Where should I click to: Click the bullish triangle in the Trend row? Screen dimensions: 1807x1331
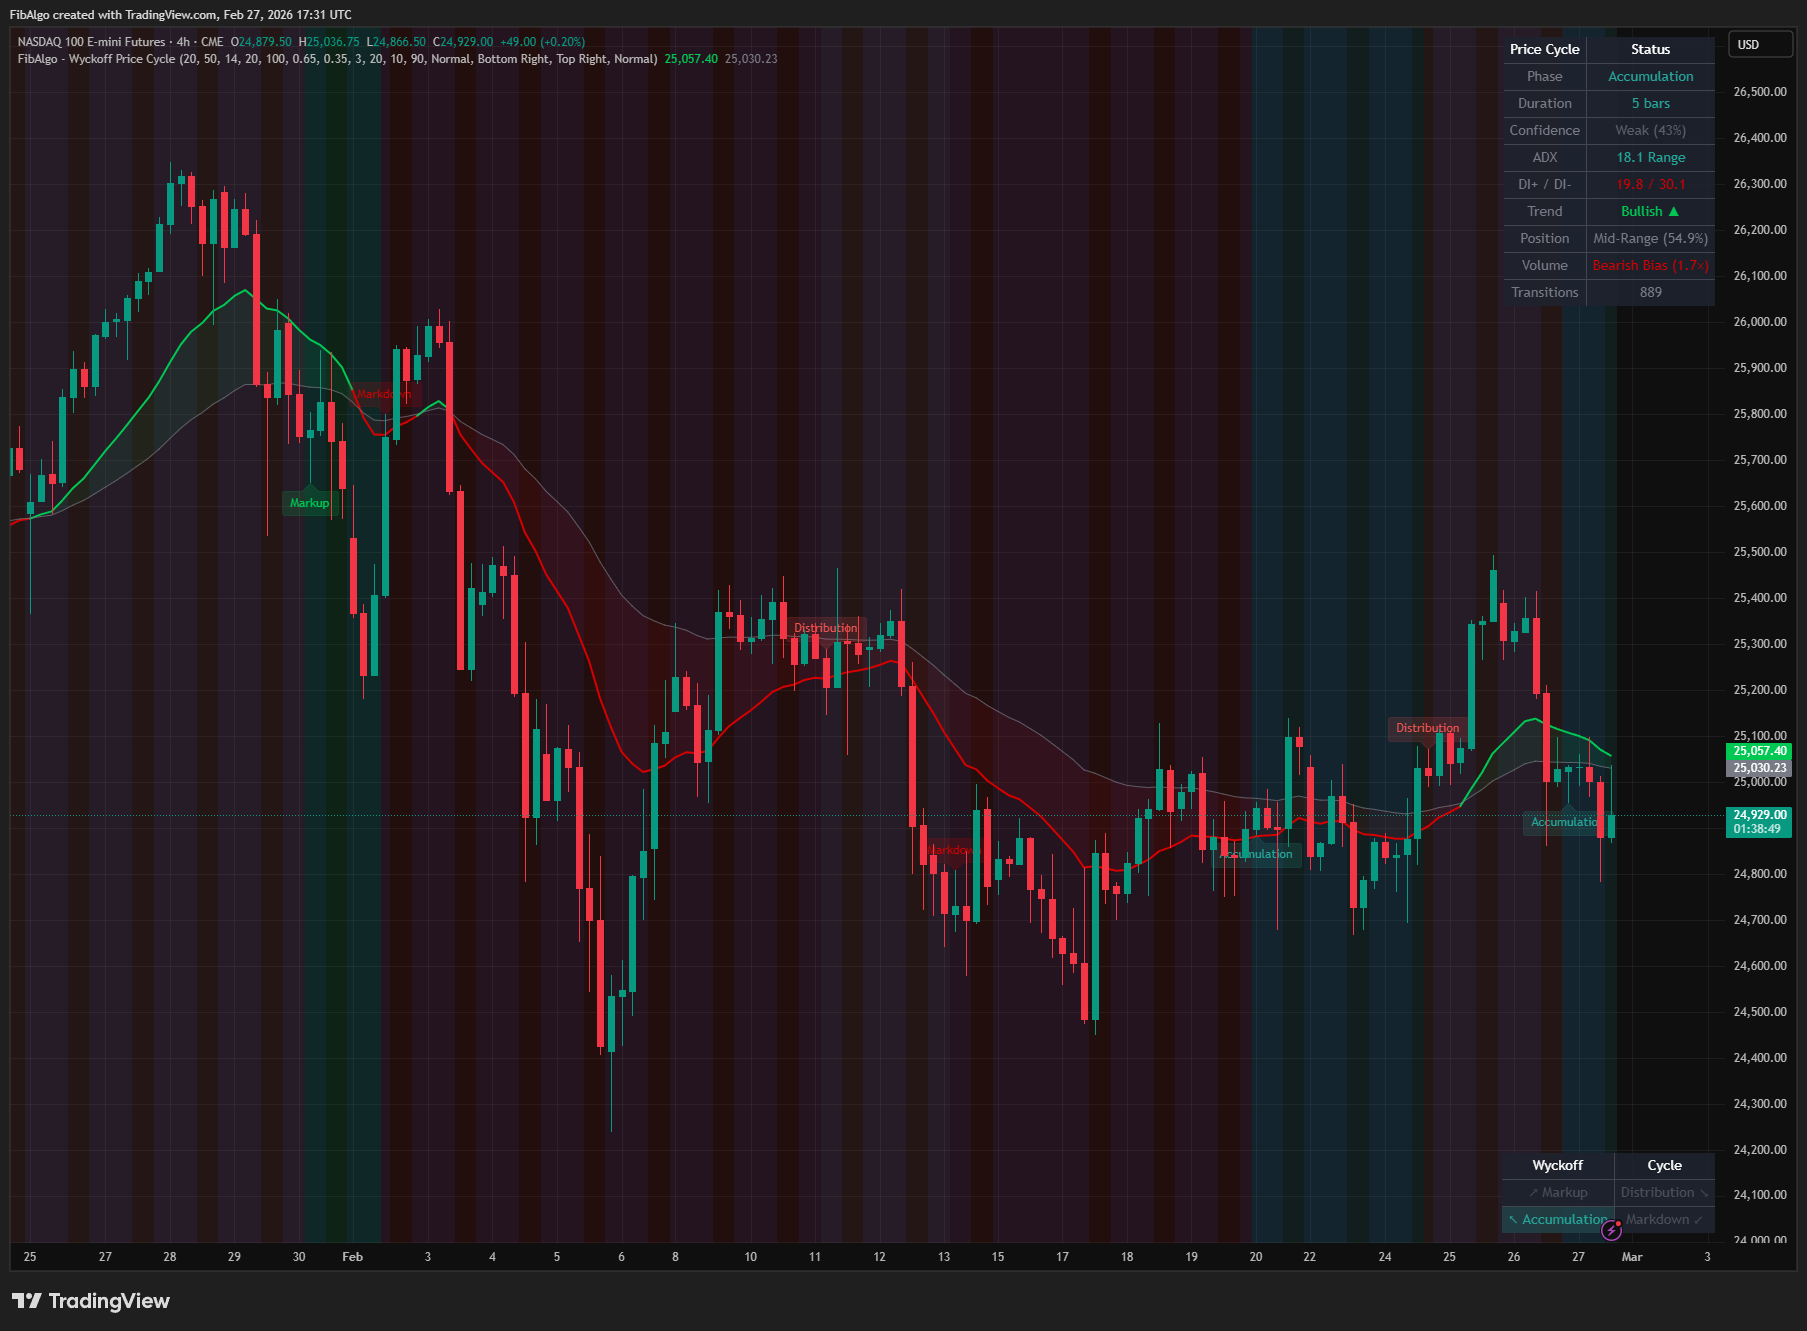coord(1672,211)
